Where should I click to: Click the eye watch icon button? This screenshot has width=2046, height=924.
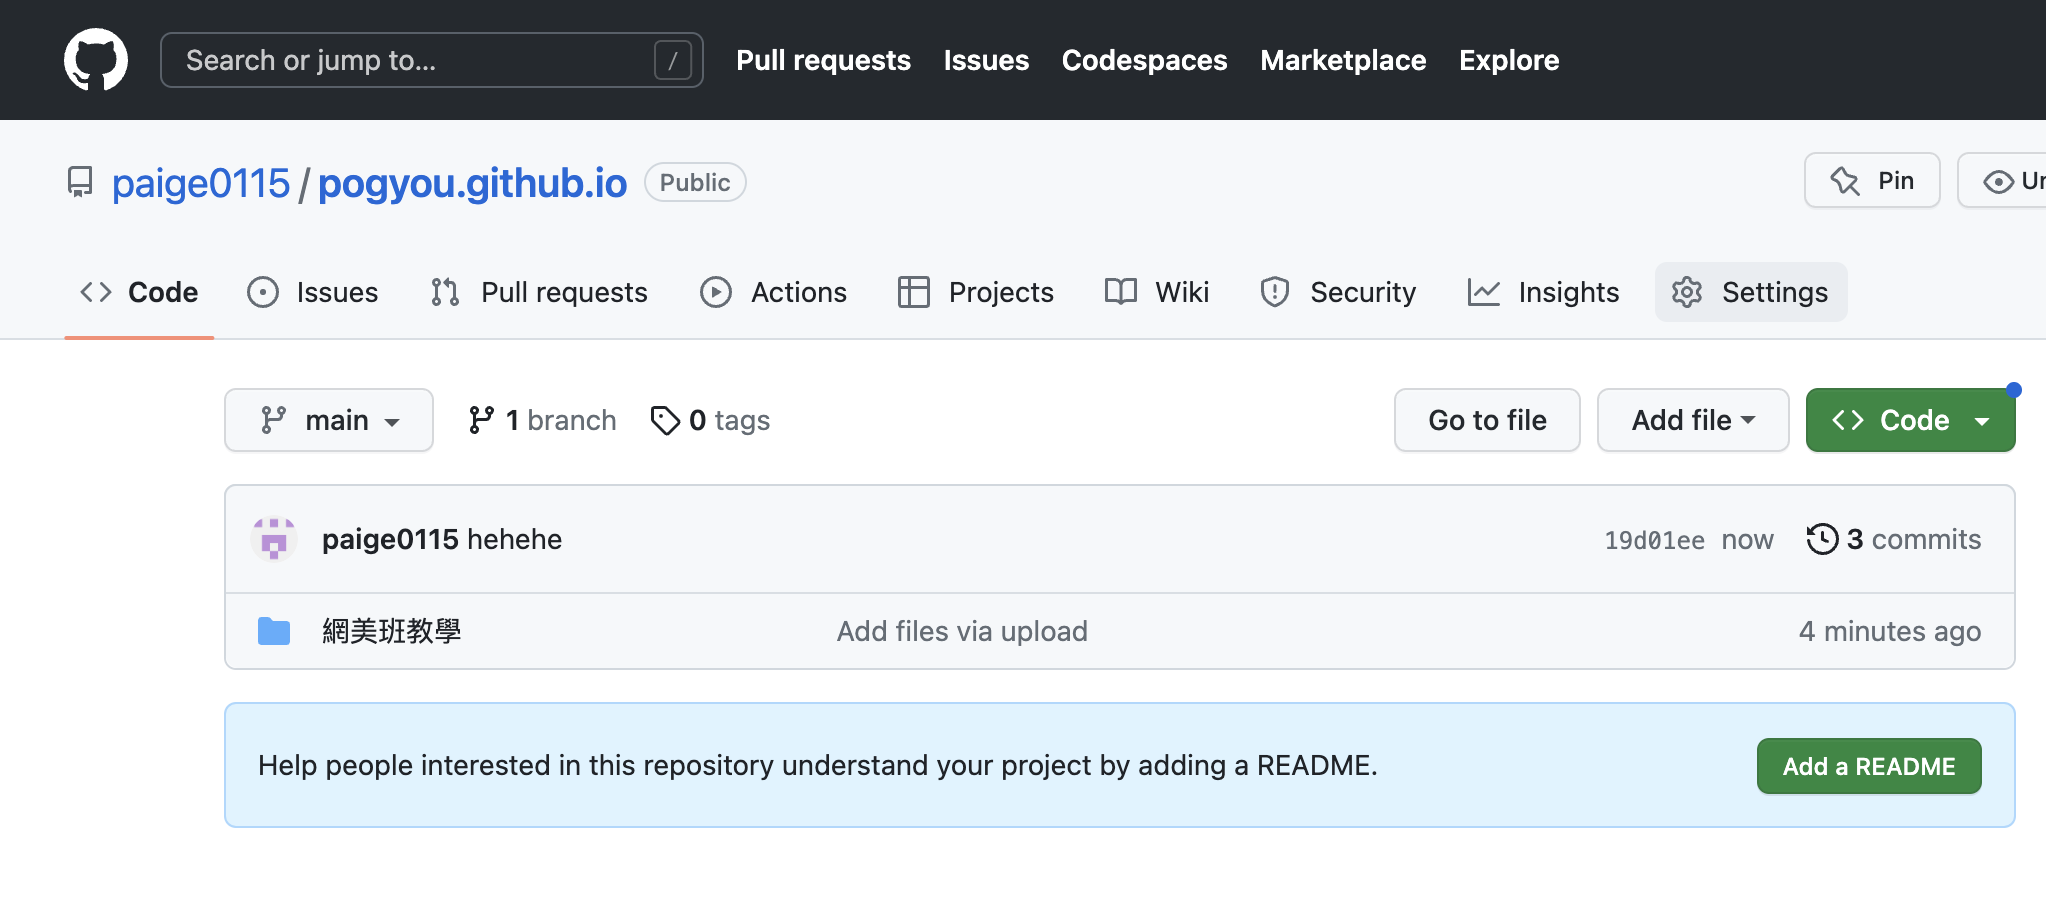(x=2002, y=181)
